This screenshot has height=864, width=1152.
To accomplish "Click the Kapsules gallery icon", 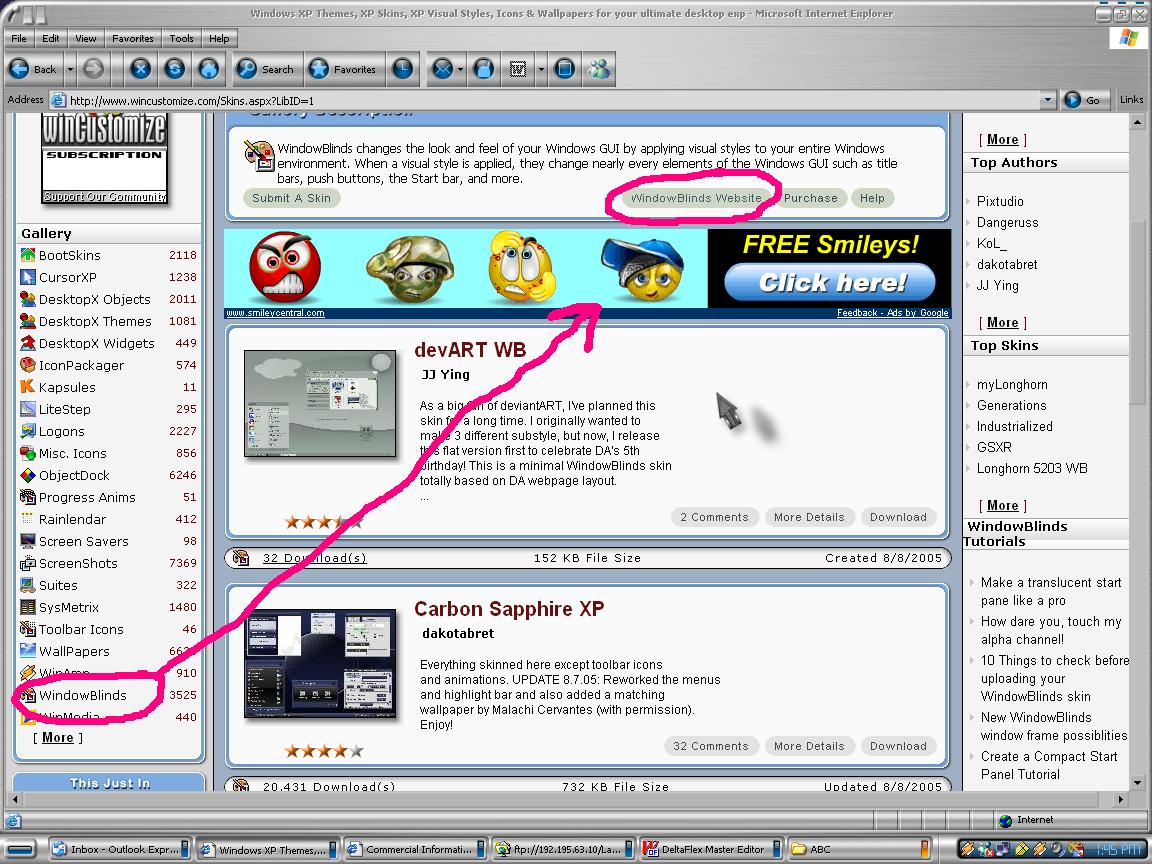I will pyautogui.click(x=28, y=387).
